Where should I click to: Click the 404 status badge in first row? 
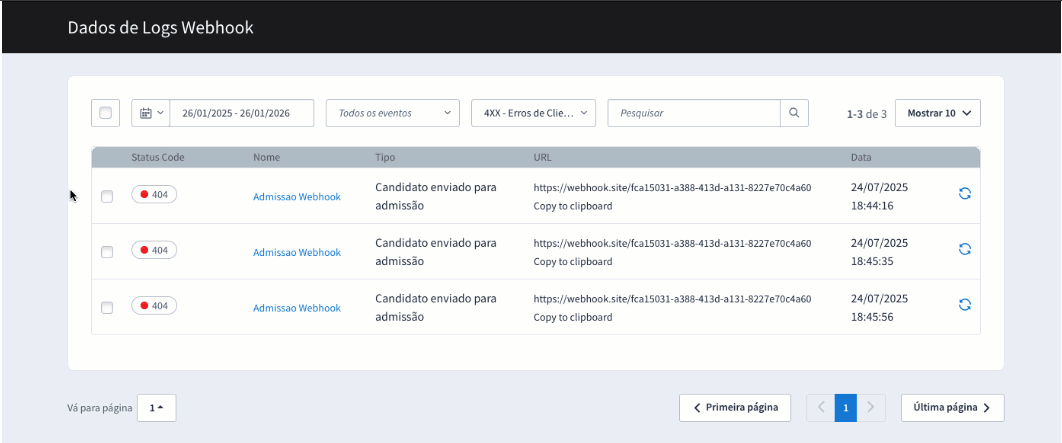pyautogui.click(x=154, y=195)
